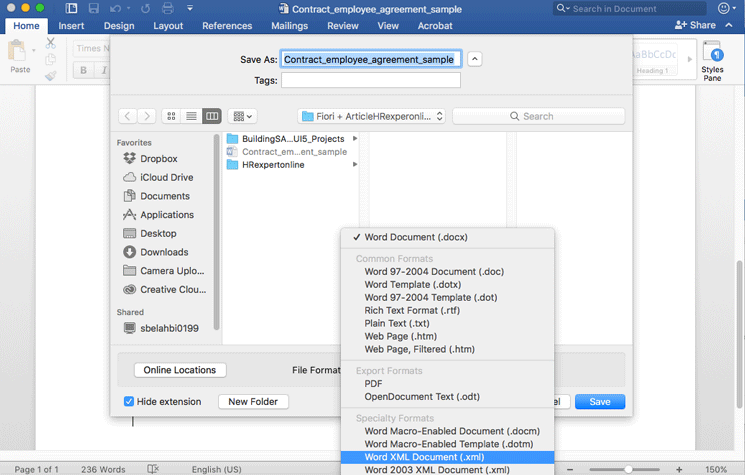Open the group-by arrangement dropdown

tap(243, 116)
